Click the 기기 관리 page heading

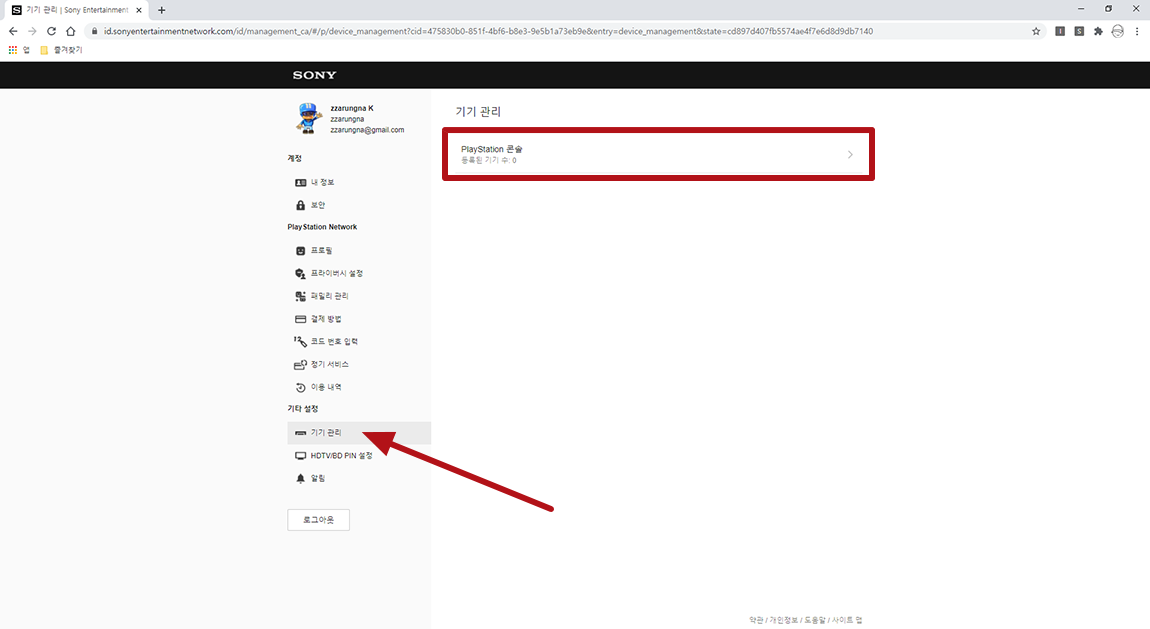coord(478,111)
